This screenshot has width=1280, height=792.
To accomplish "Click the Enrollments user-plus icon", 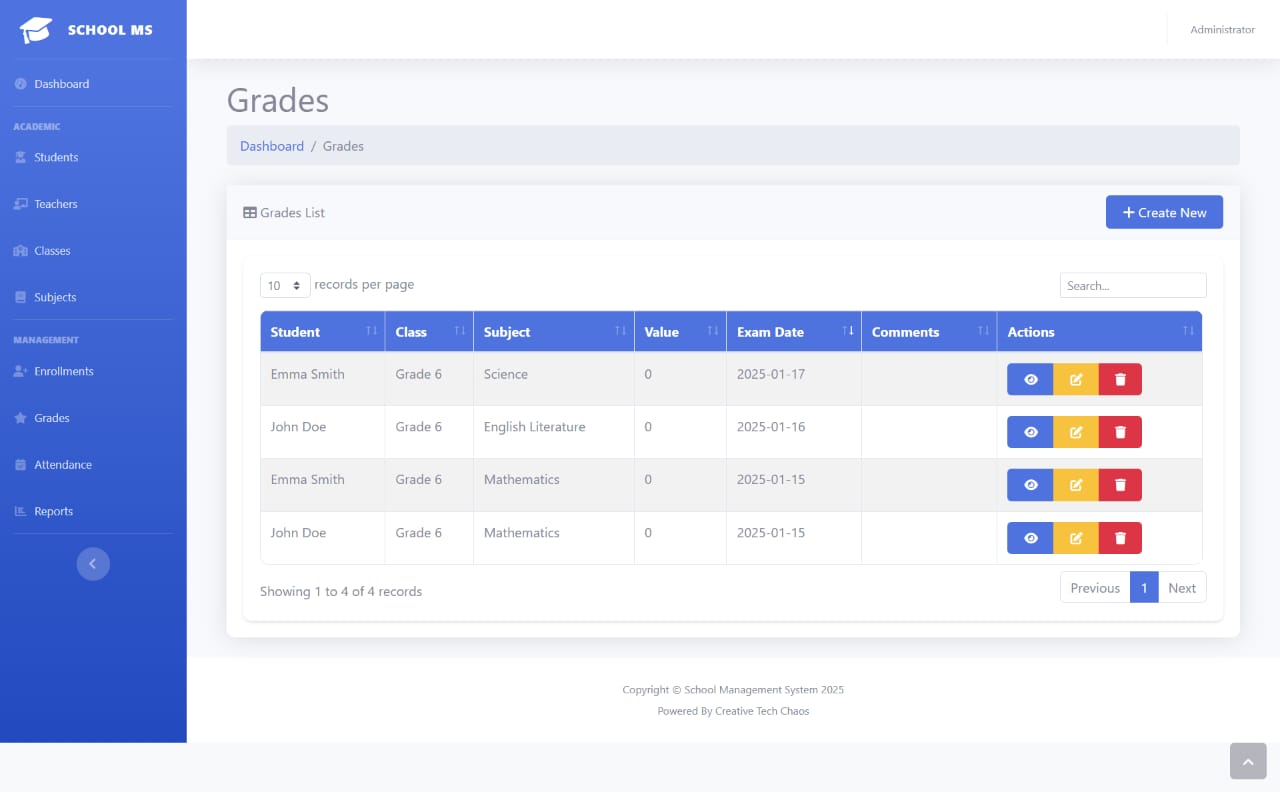I will (20, 371).
